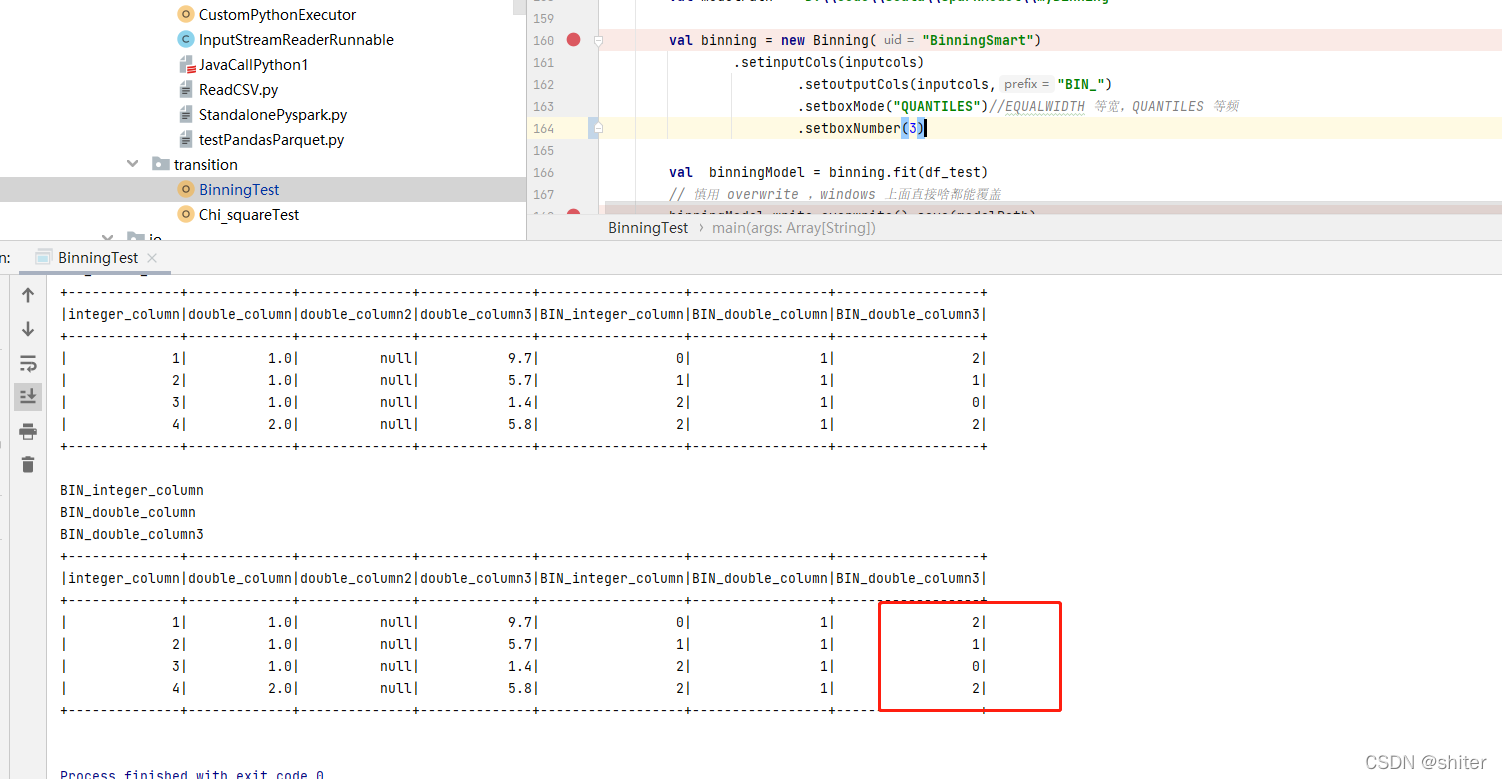This screenshot has width=1502, height=779.
Task: Click the standalone BIN_double_column3 console line
Action: (x=132, y=534)
